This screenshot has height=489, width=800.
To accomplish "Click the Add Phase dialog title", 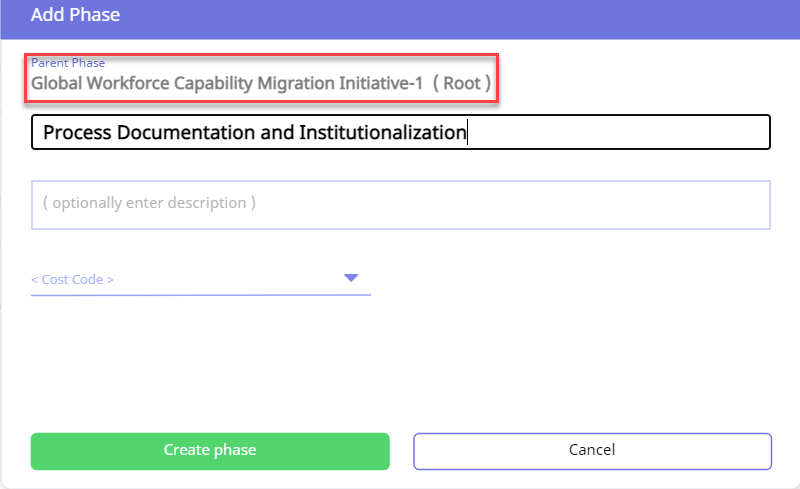I will click(76, 15).
